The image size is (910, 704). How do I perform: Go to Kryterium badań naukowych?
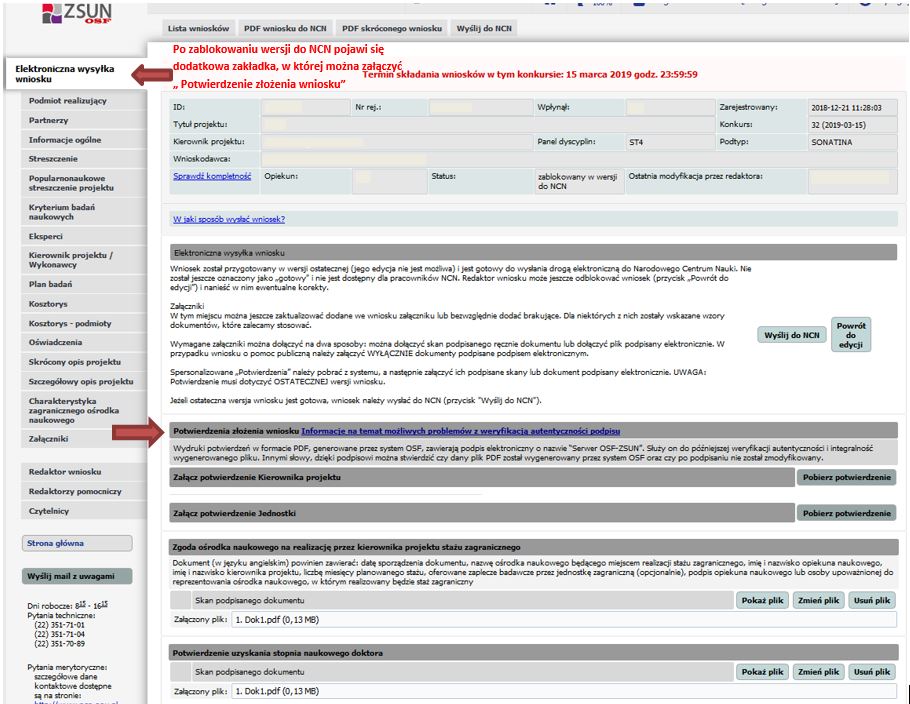click(x=84, y=212)
